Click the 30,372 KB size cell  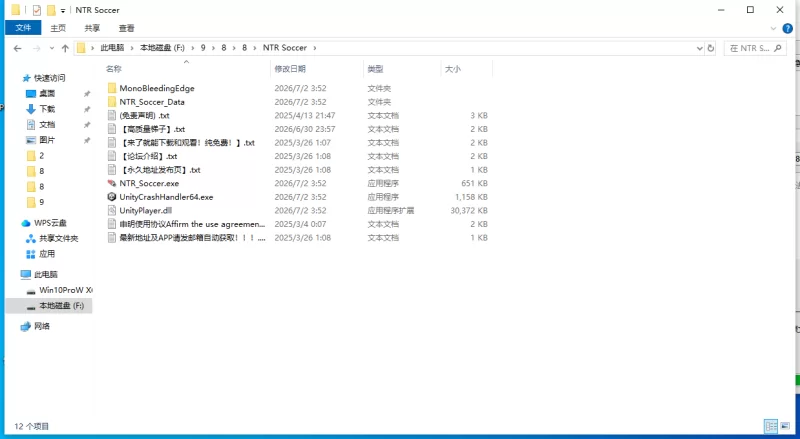[x=469, y=210]
